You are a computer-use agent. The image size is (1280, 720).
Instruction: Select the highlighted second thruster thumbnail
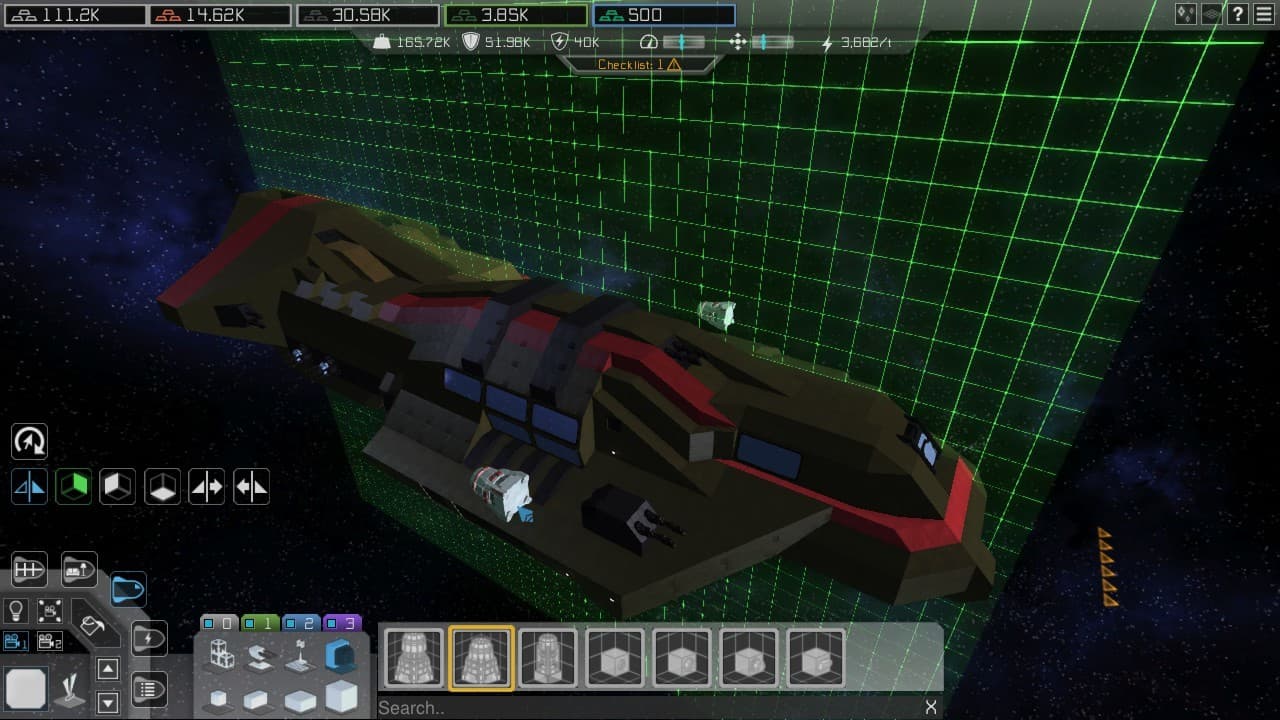click(481, 657)
